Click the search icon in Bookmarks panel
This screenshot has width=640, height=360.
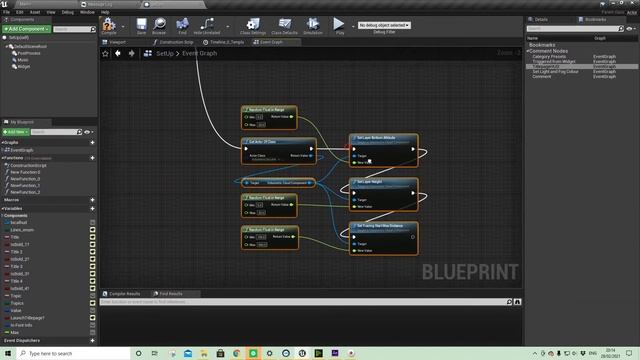[x=621, y=29]
